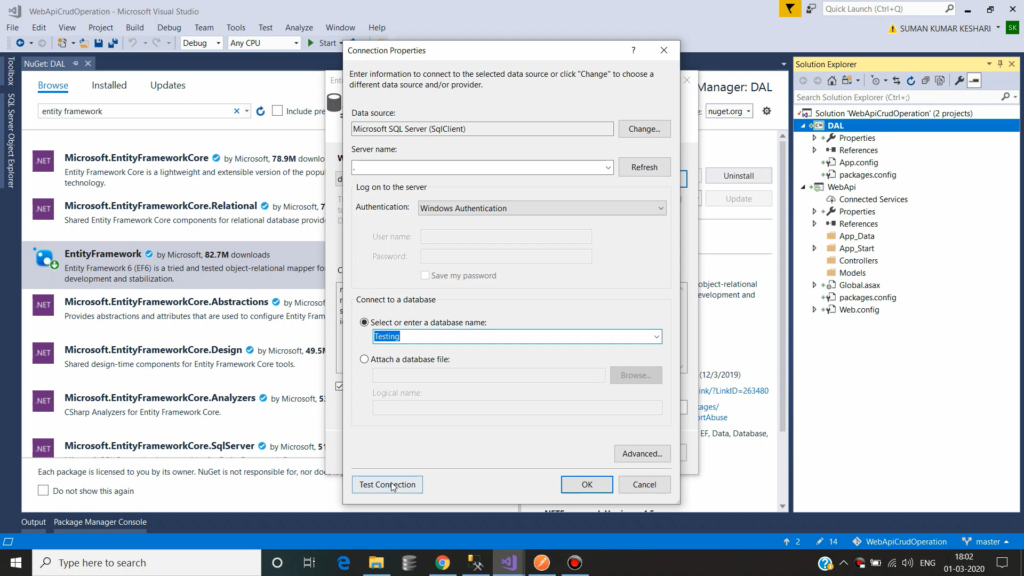Click Cancel in Connection Properties

point(644,485)
